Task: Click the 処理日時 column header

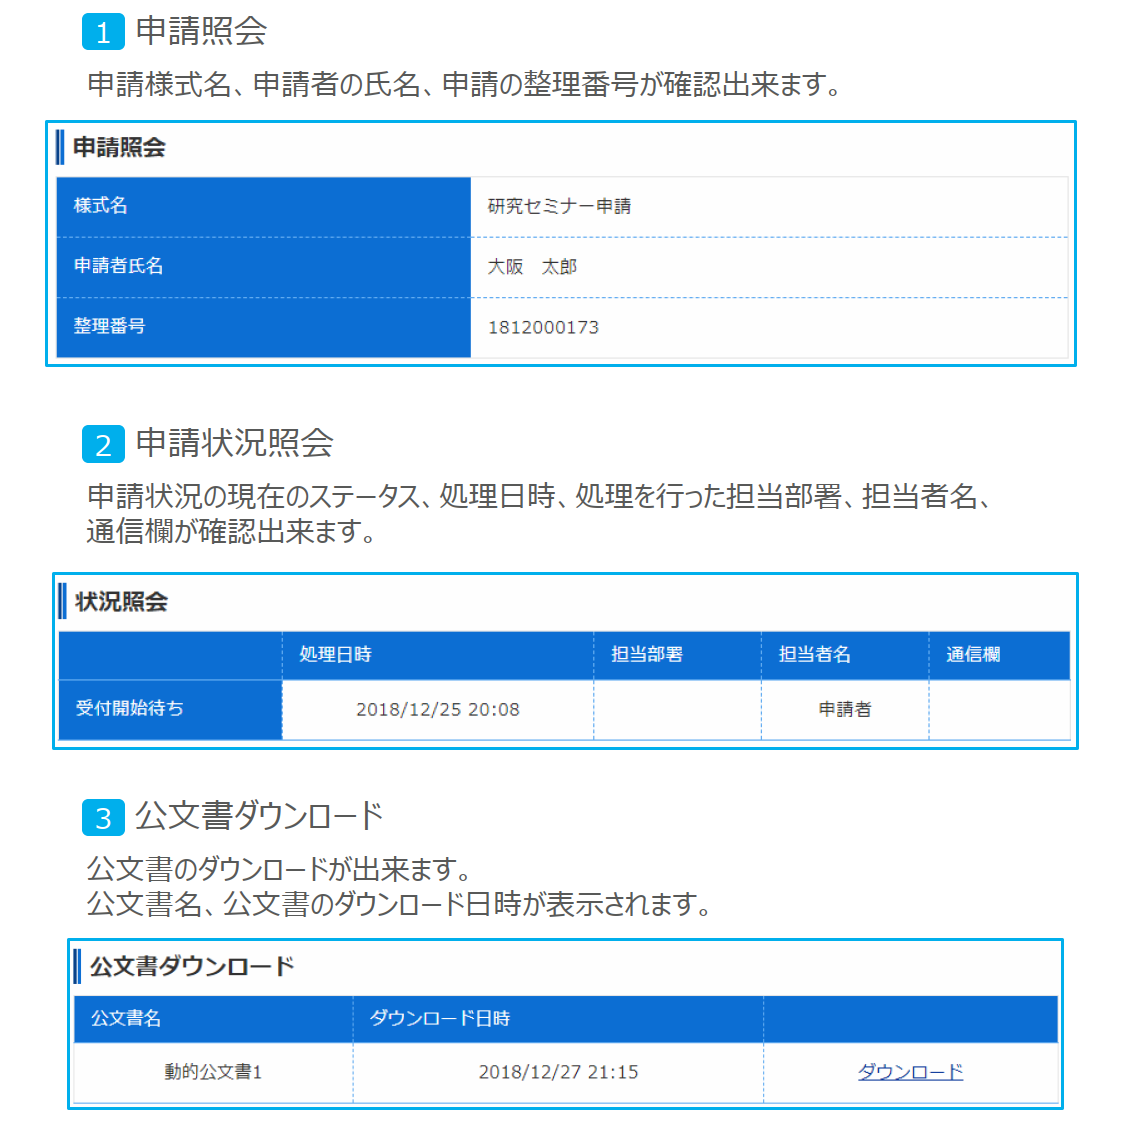Action: click(438, 655)
